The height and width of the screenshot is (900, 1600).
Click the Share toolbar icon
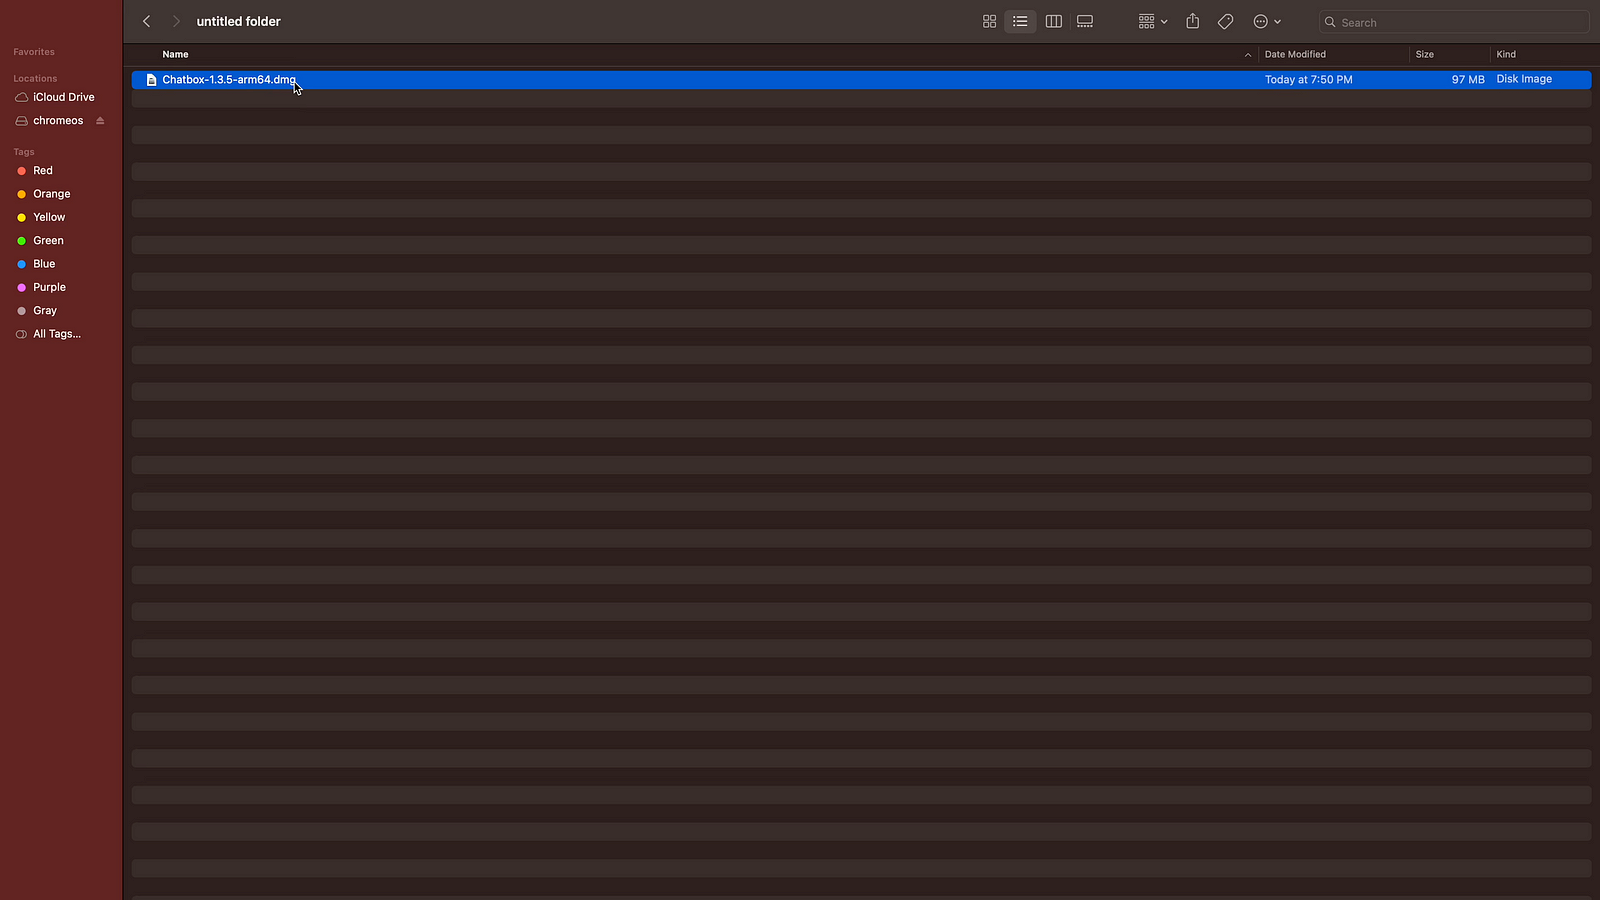pyautogui.click(x=1192, y=21)
